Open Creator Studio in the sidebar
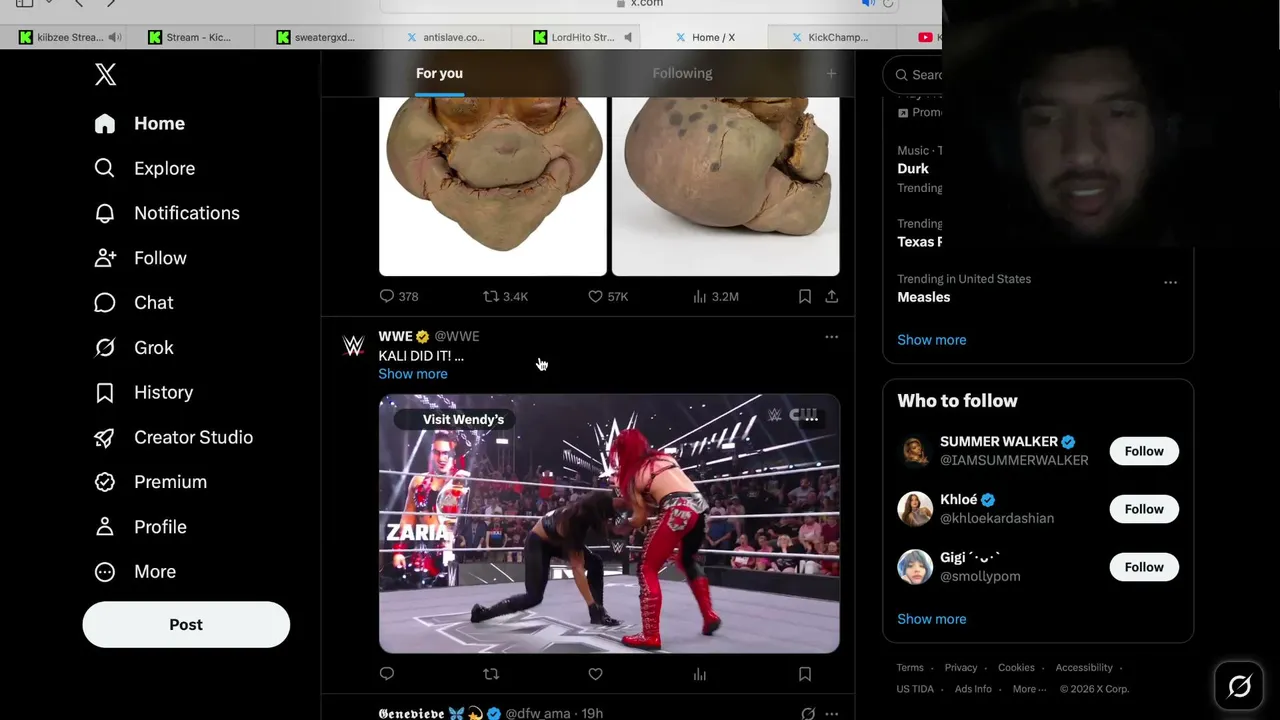The width and height of the screenshot is (1280, 720). click(x=173, y=437)
